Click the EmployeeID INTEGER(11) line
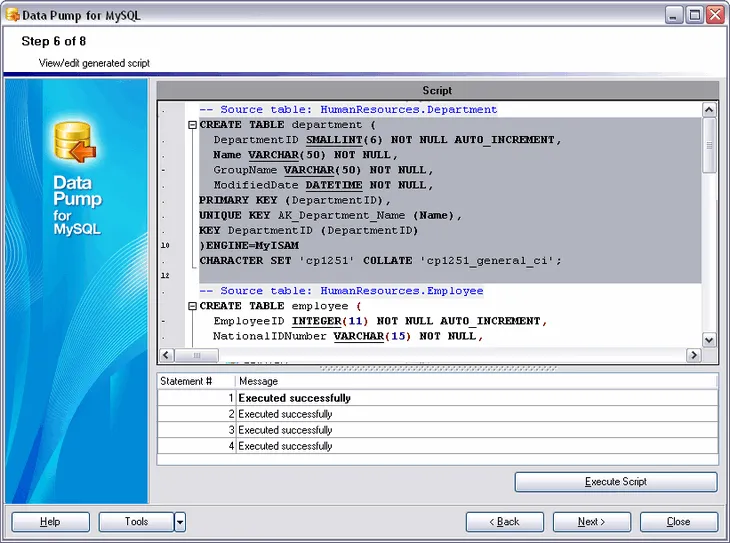This screenshot has width=730, height=543. click(380, 321)
